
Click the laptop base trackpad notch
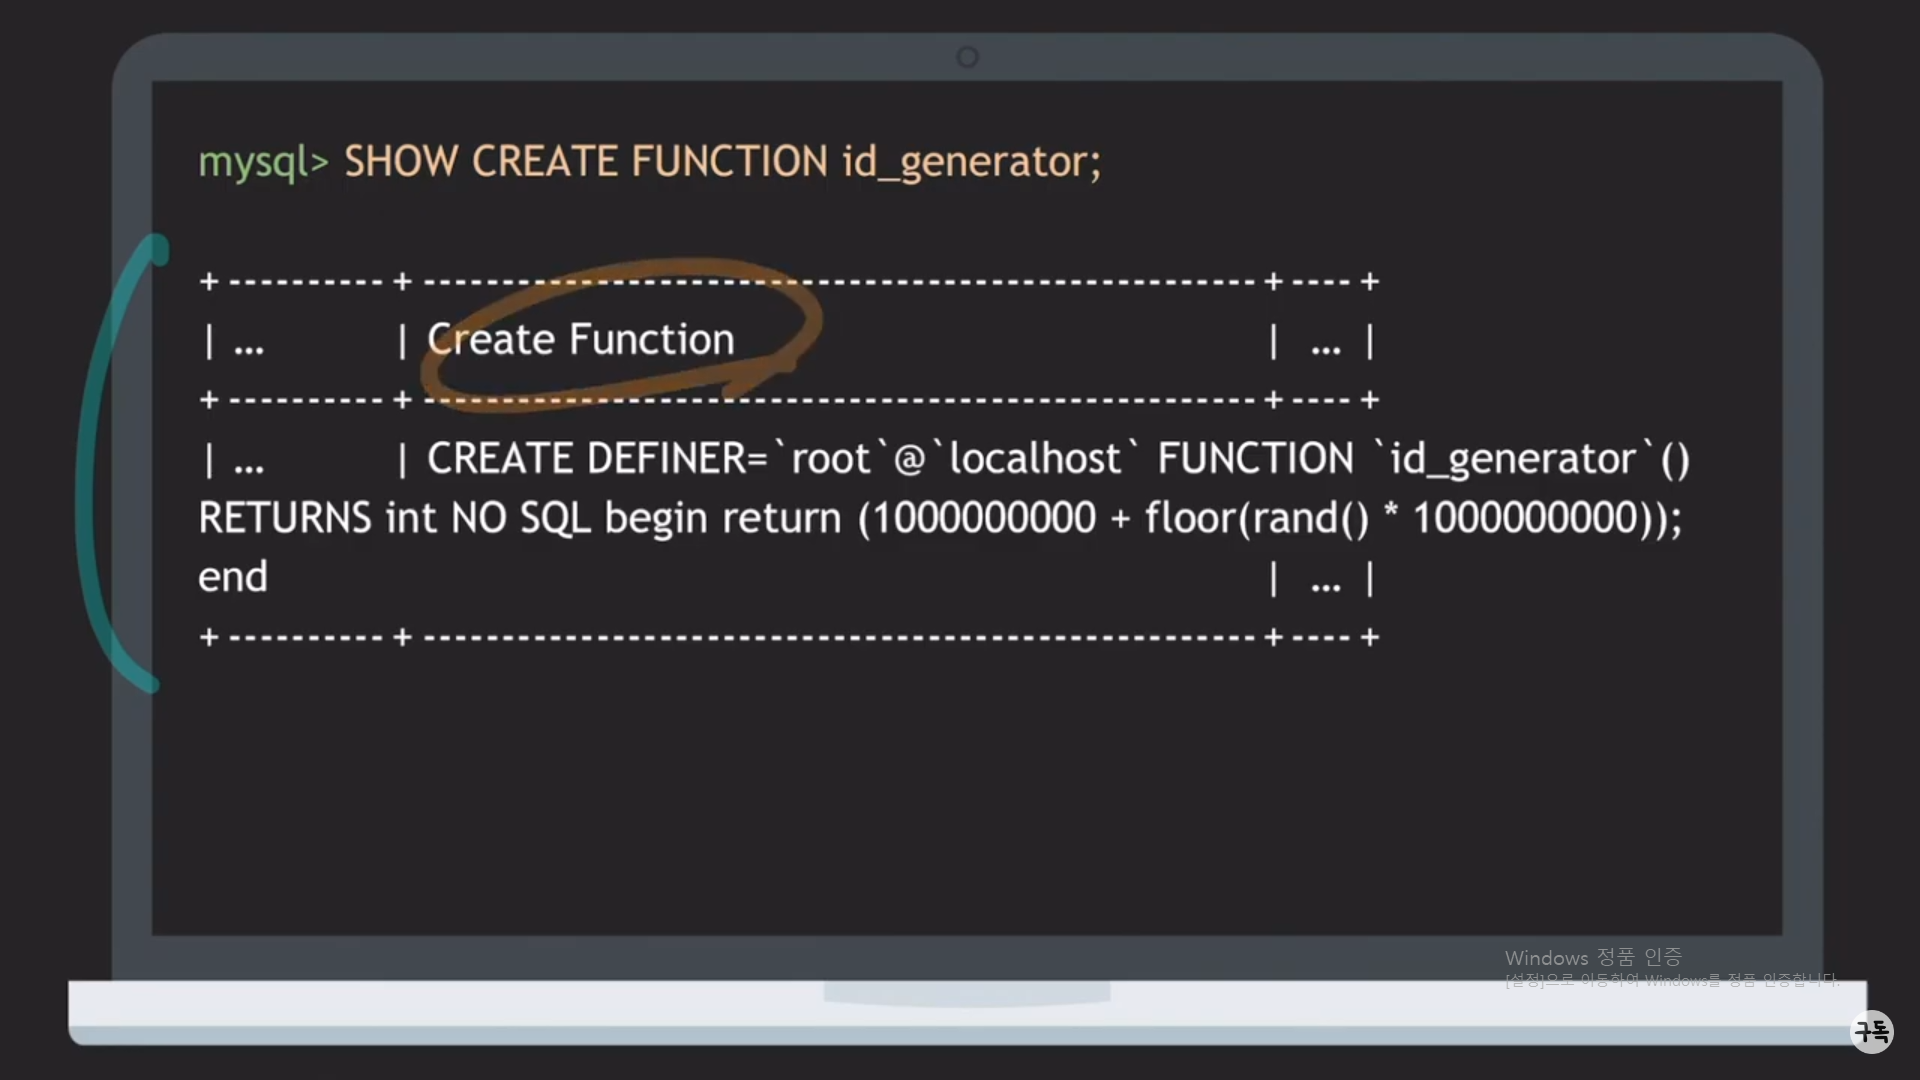pos(966,993)
